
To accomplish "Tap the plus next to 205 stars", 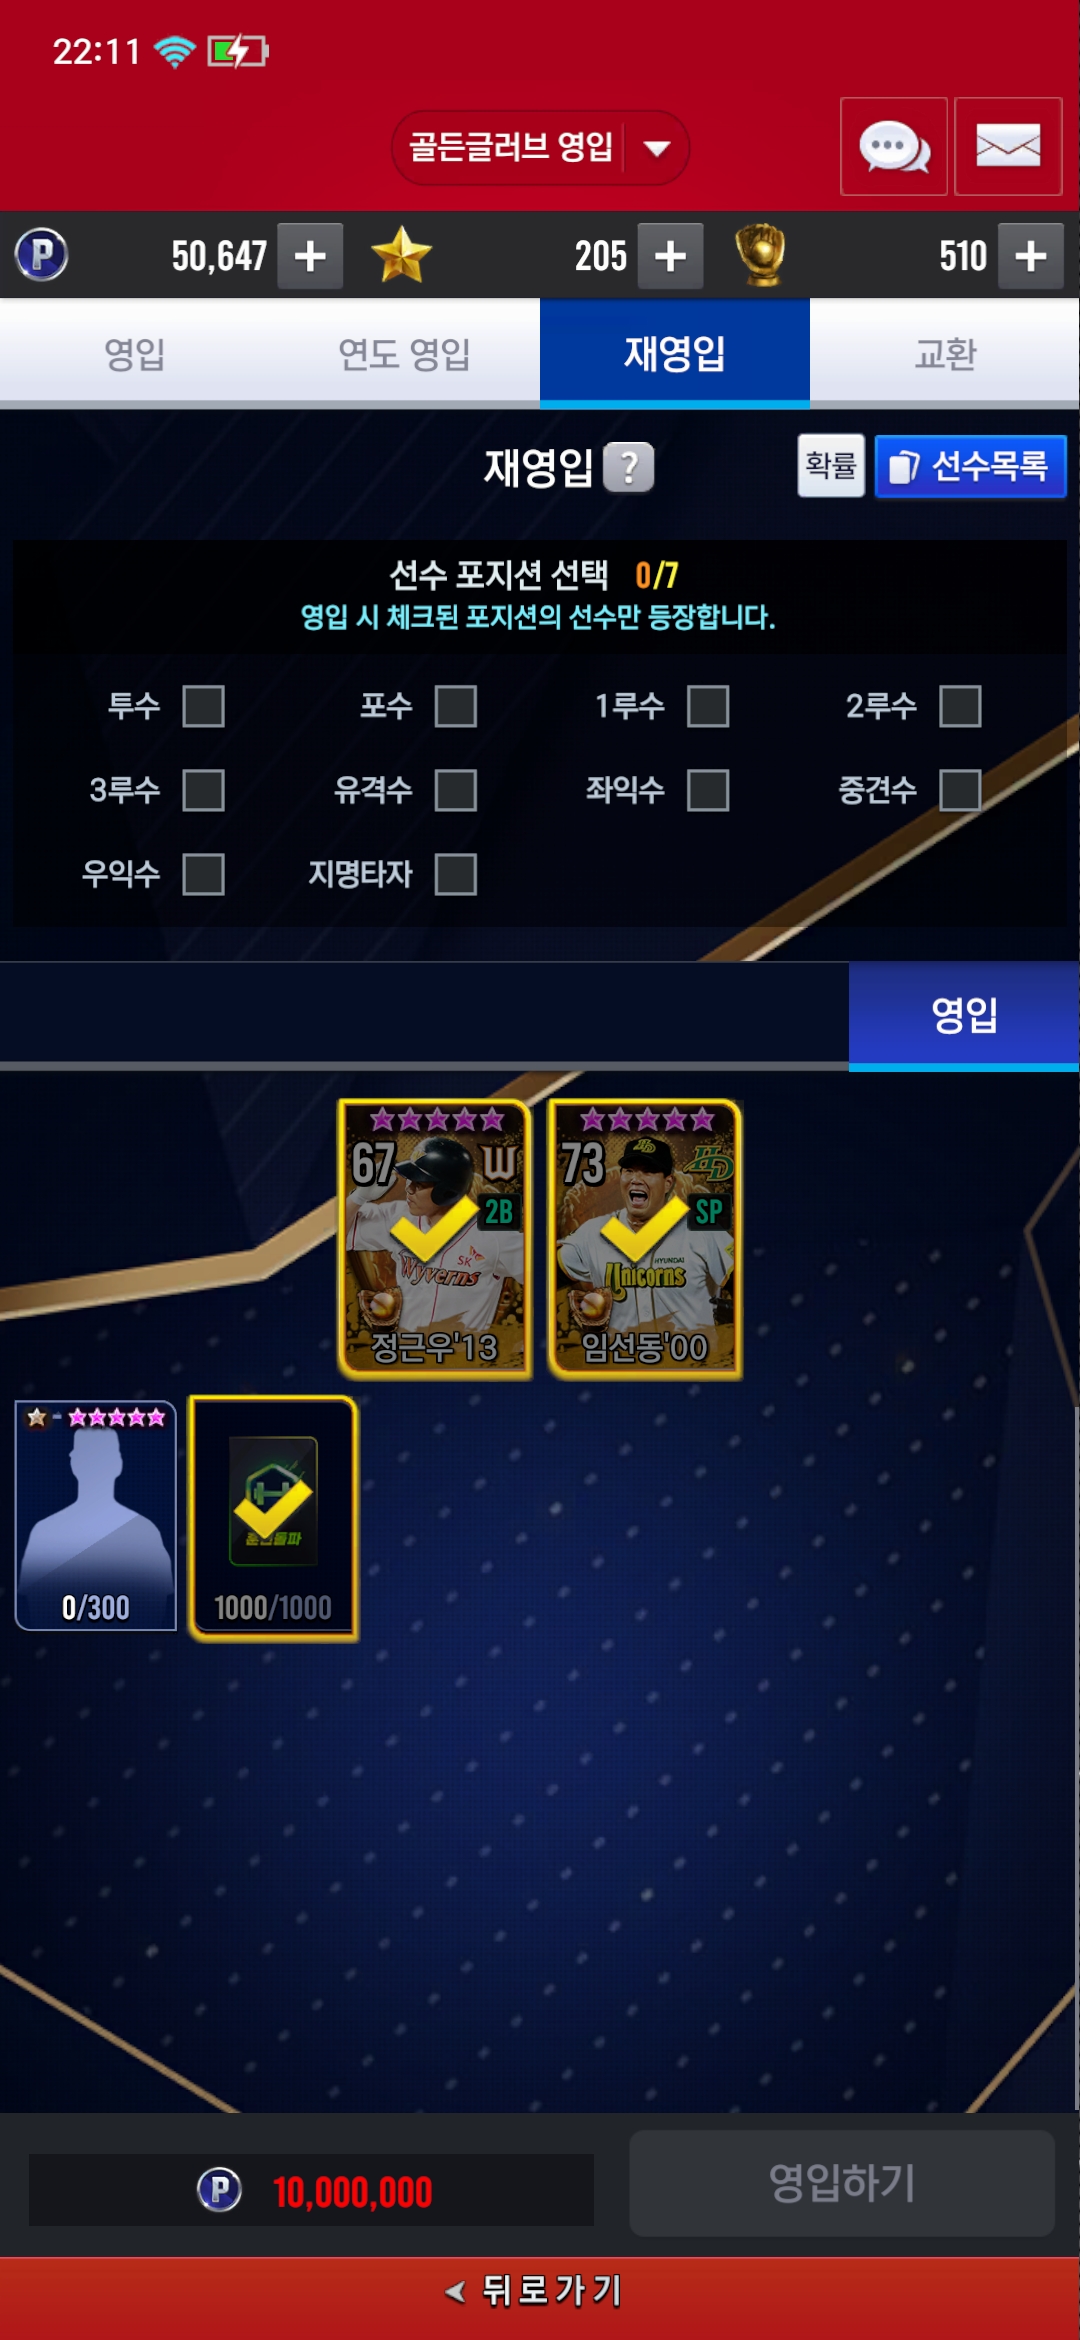I will click(670, 256).
